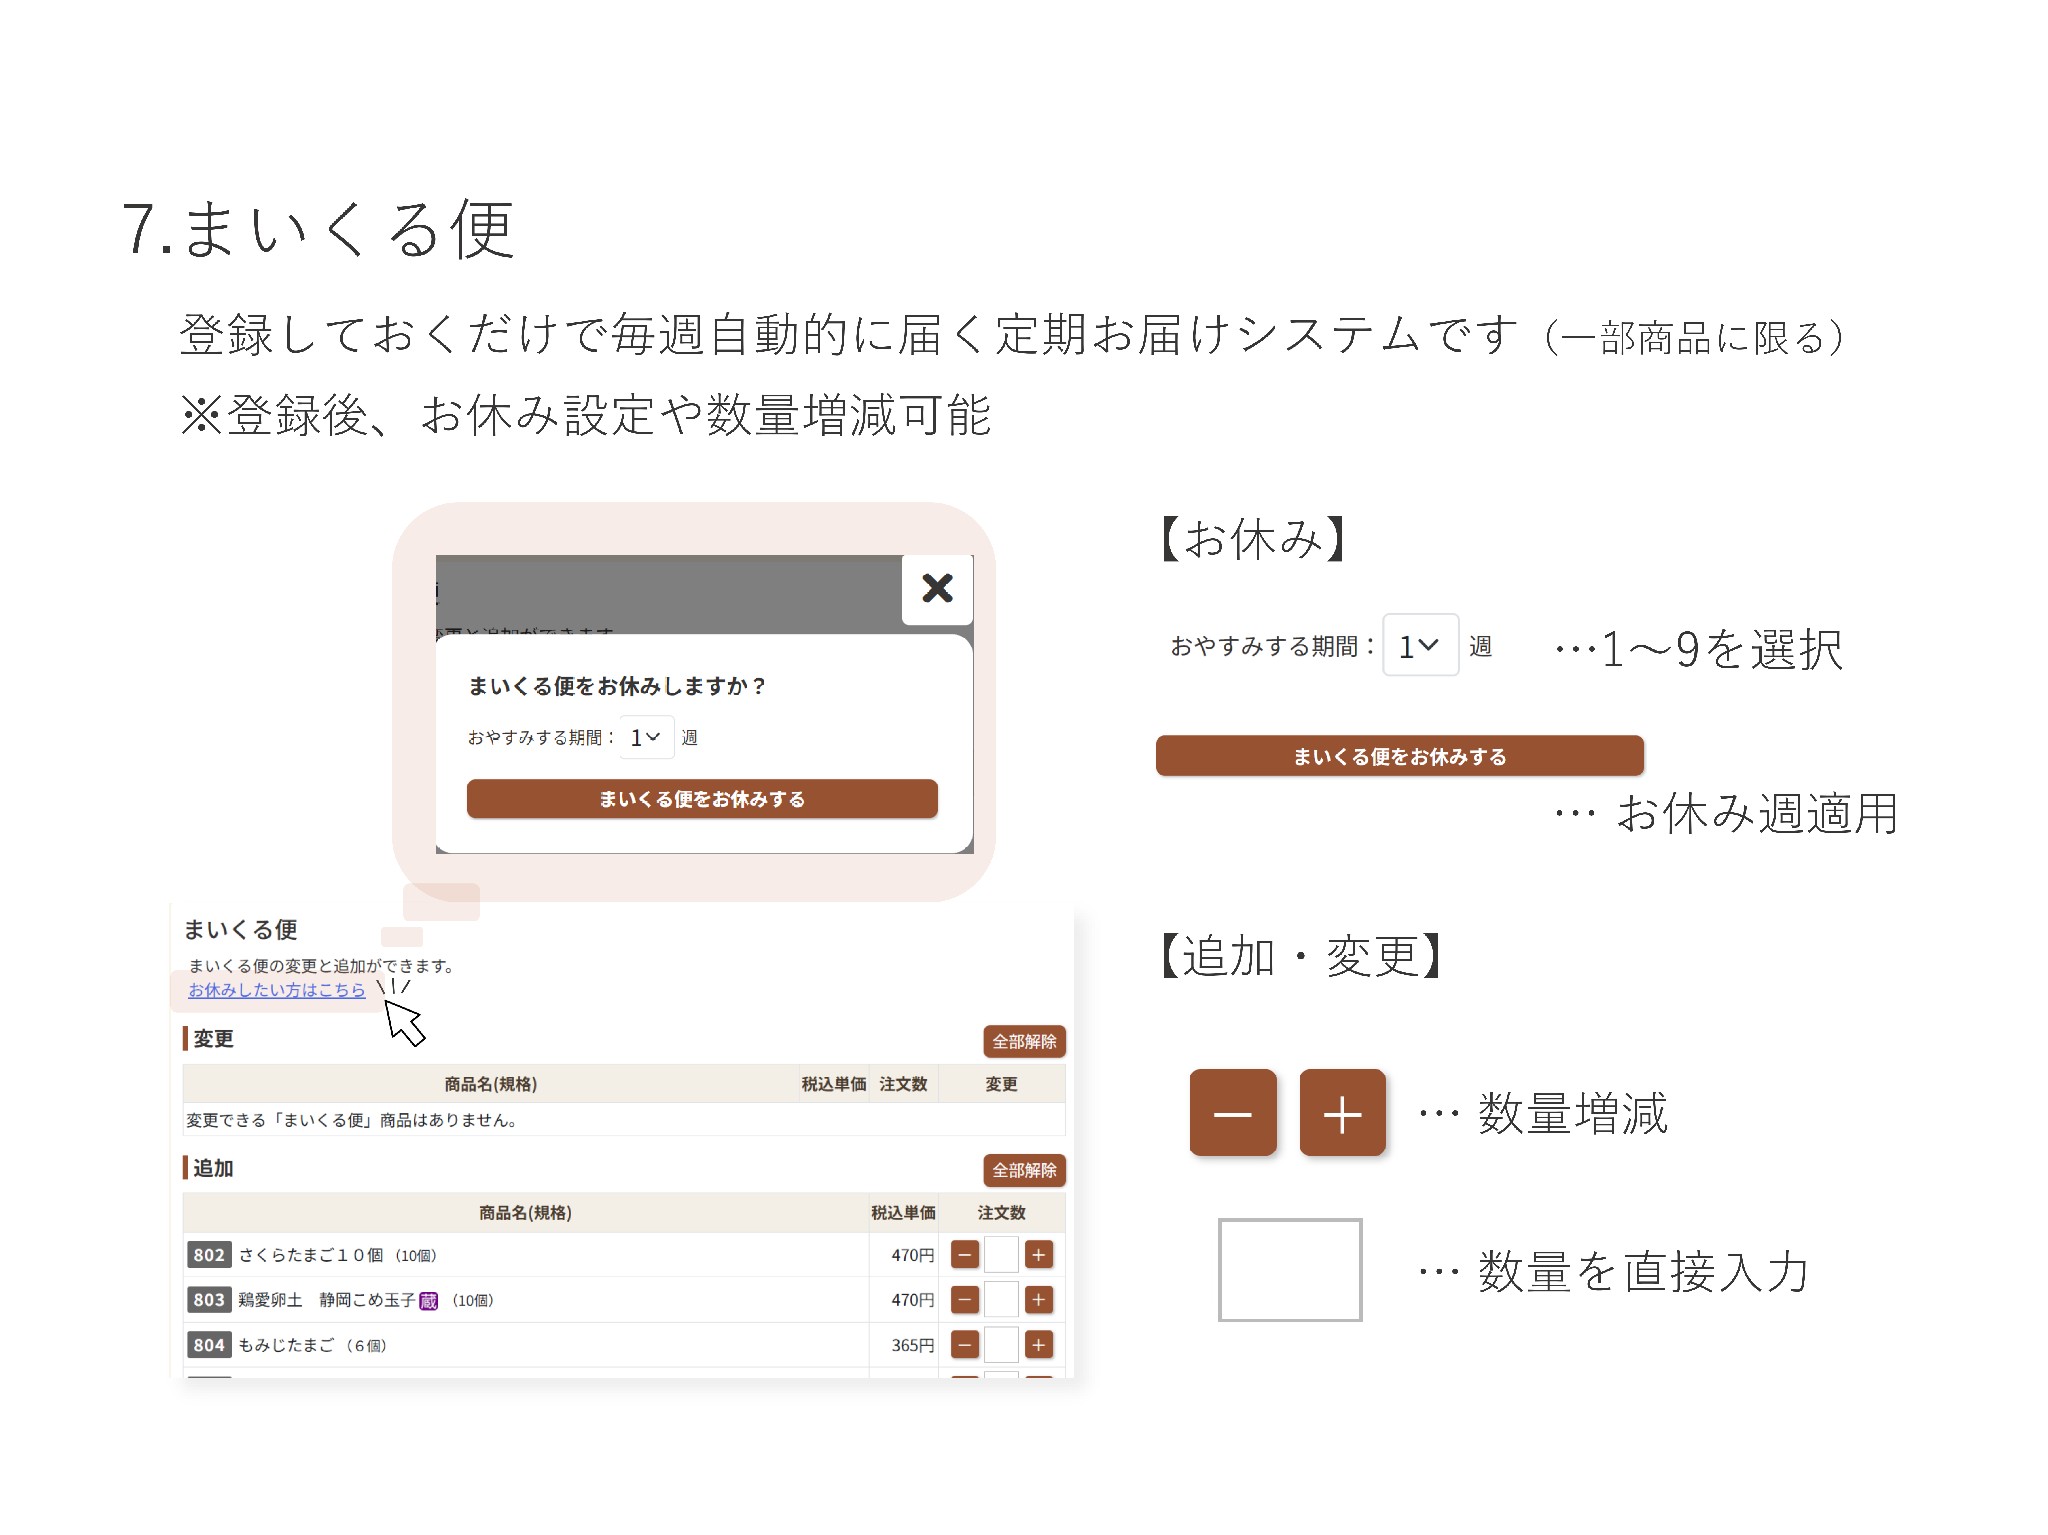This screenshot has width=2048, height=1535.
Task: Expand the おやすみする期間 dropdown on the right
Action: [1420, 646]
